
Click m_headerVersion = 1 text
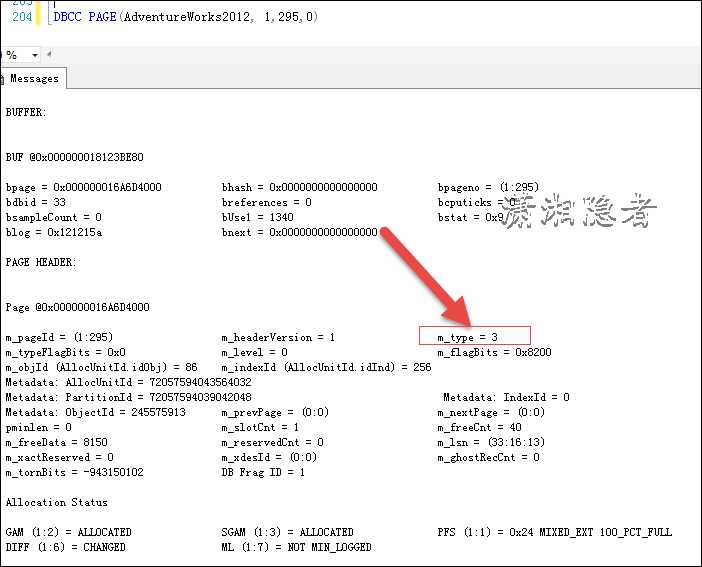(x=278, y=337)
